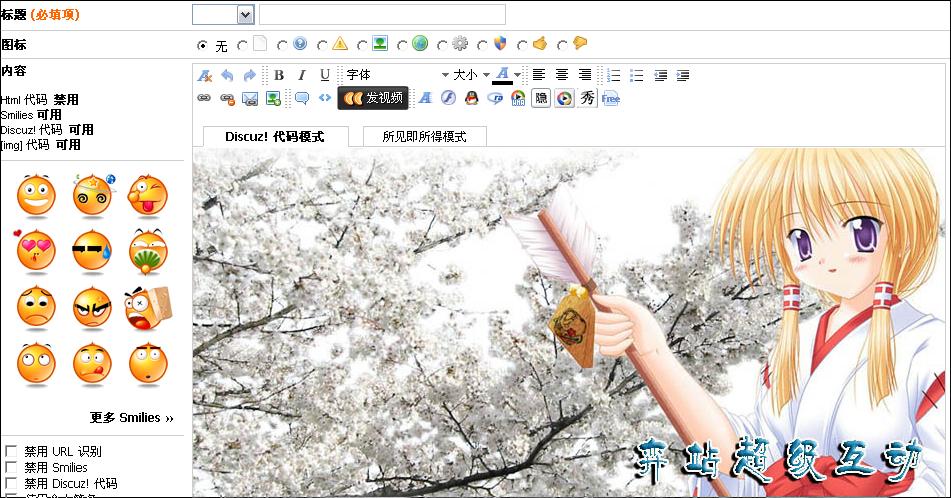The height and width of the screenshot is (498, 951).
Task: Toggle bold text formatting
Action: coord(279,75)
